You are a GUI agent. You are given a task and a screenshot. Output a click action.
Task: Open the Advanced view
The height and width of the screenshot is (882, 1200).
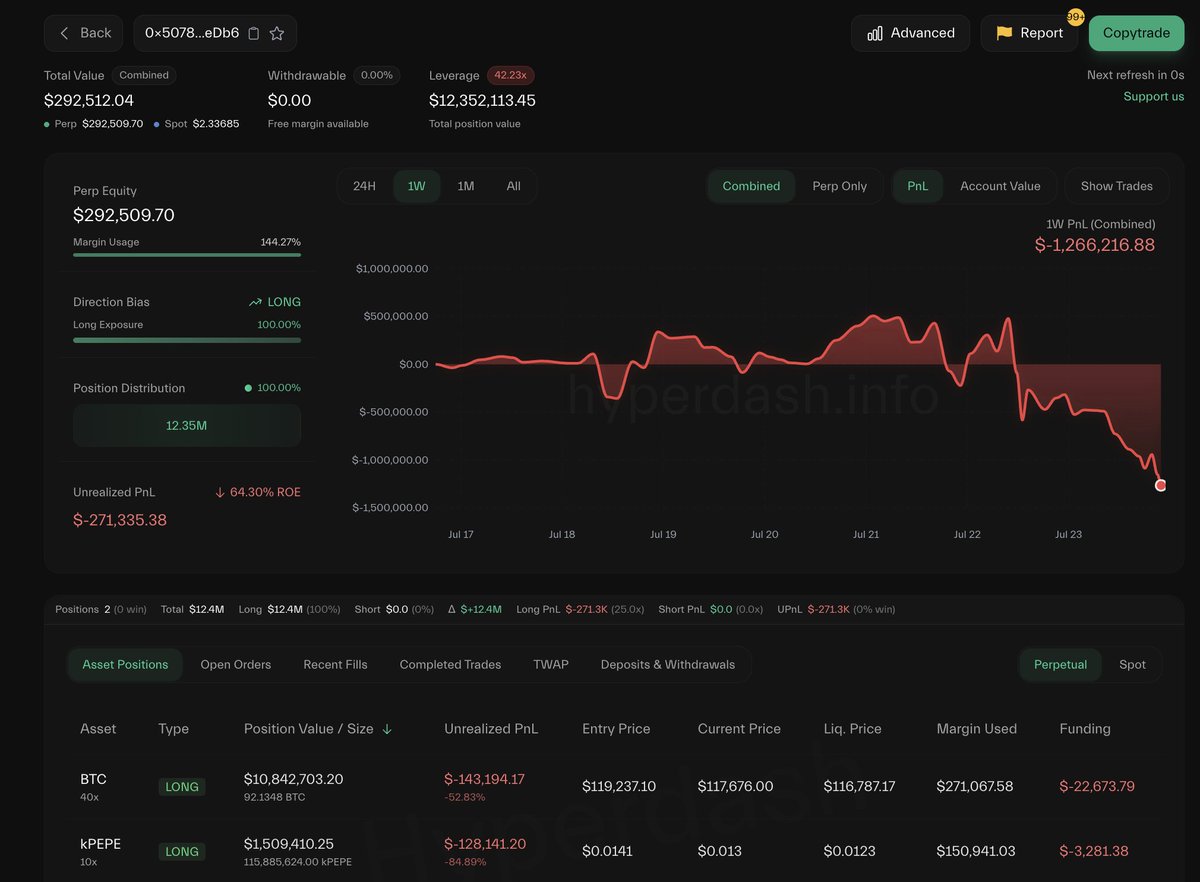[911, 33]
